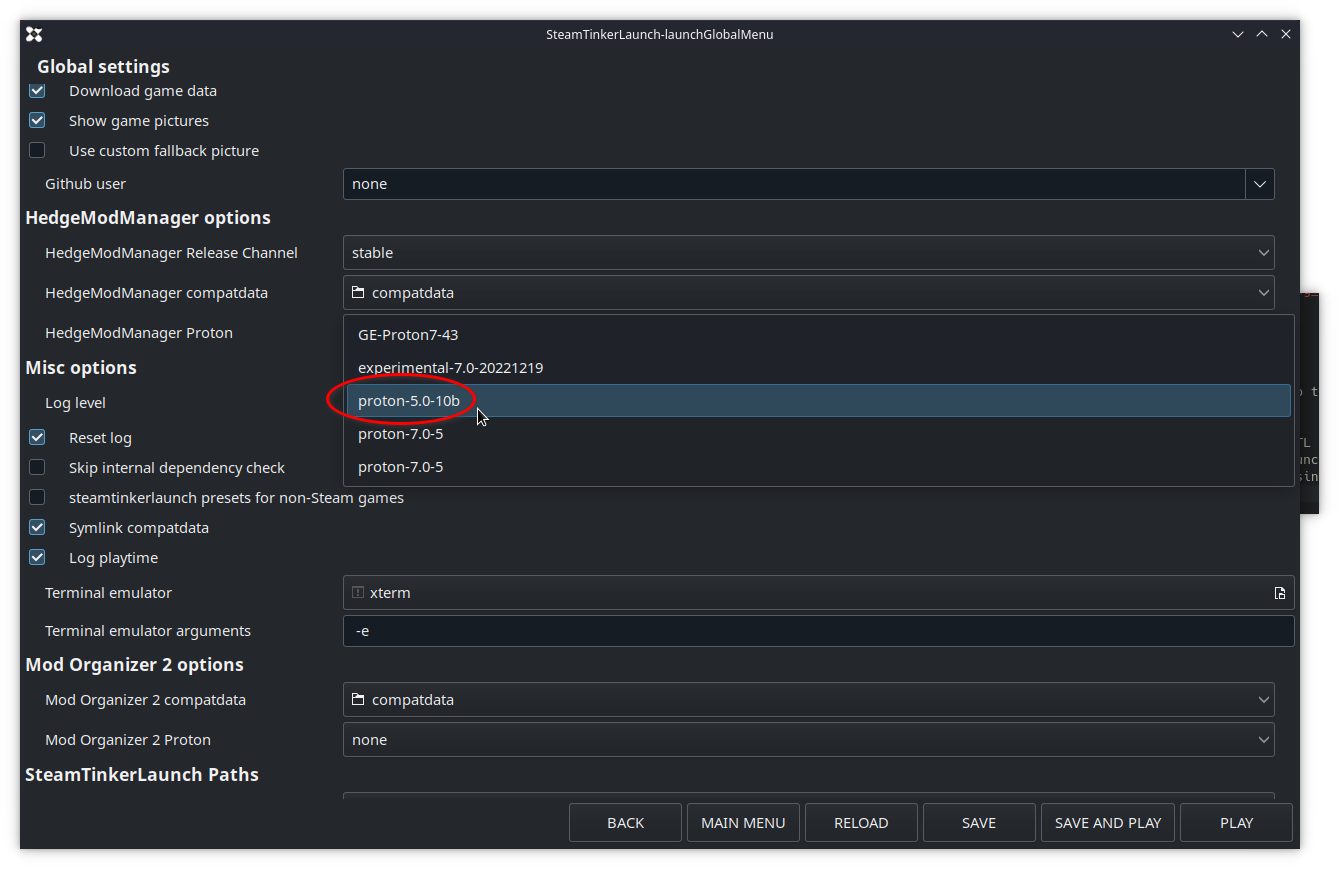Toggle Symlink compatdata checkbox
The image size is (1339, 869).
tap(37, 528)
